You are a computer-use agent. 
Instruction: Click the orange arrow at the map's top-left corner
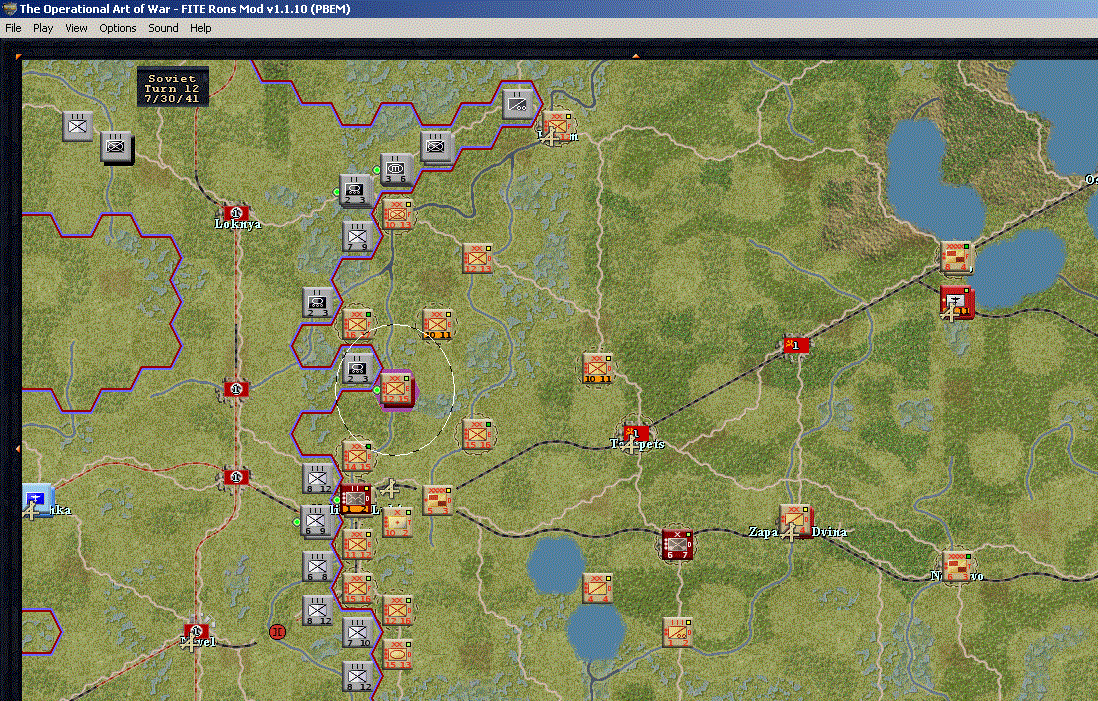pyautogui.click(x=18, y=55)
